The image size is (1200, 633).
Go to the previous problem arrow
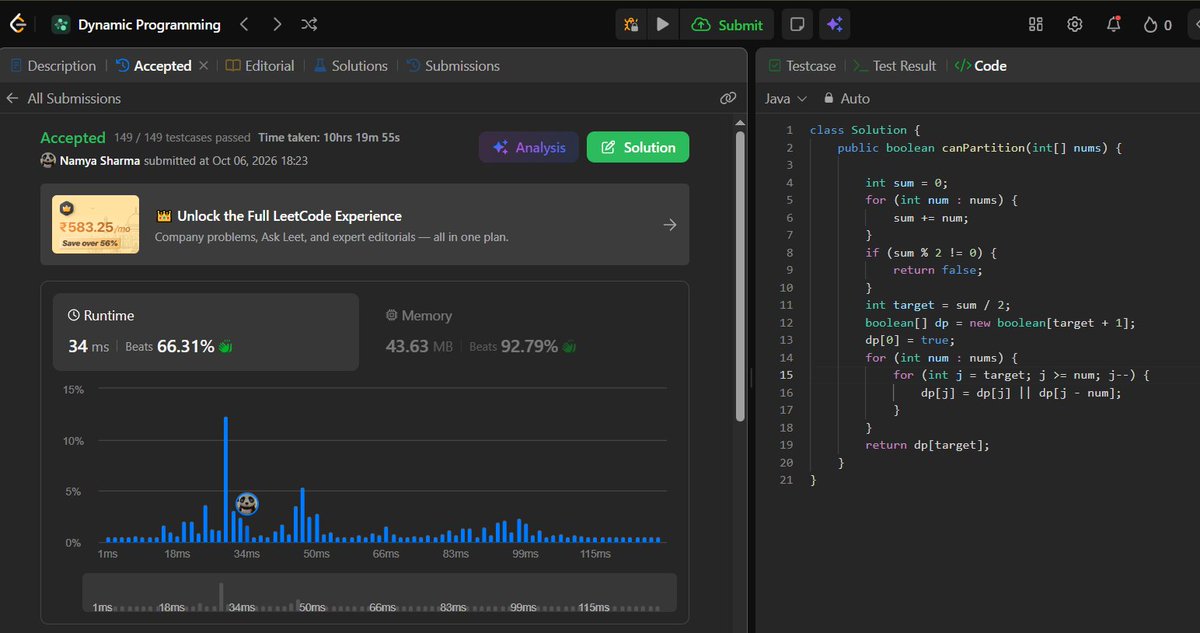(x=244, y=24)
